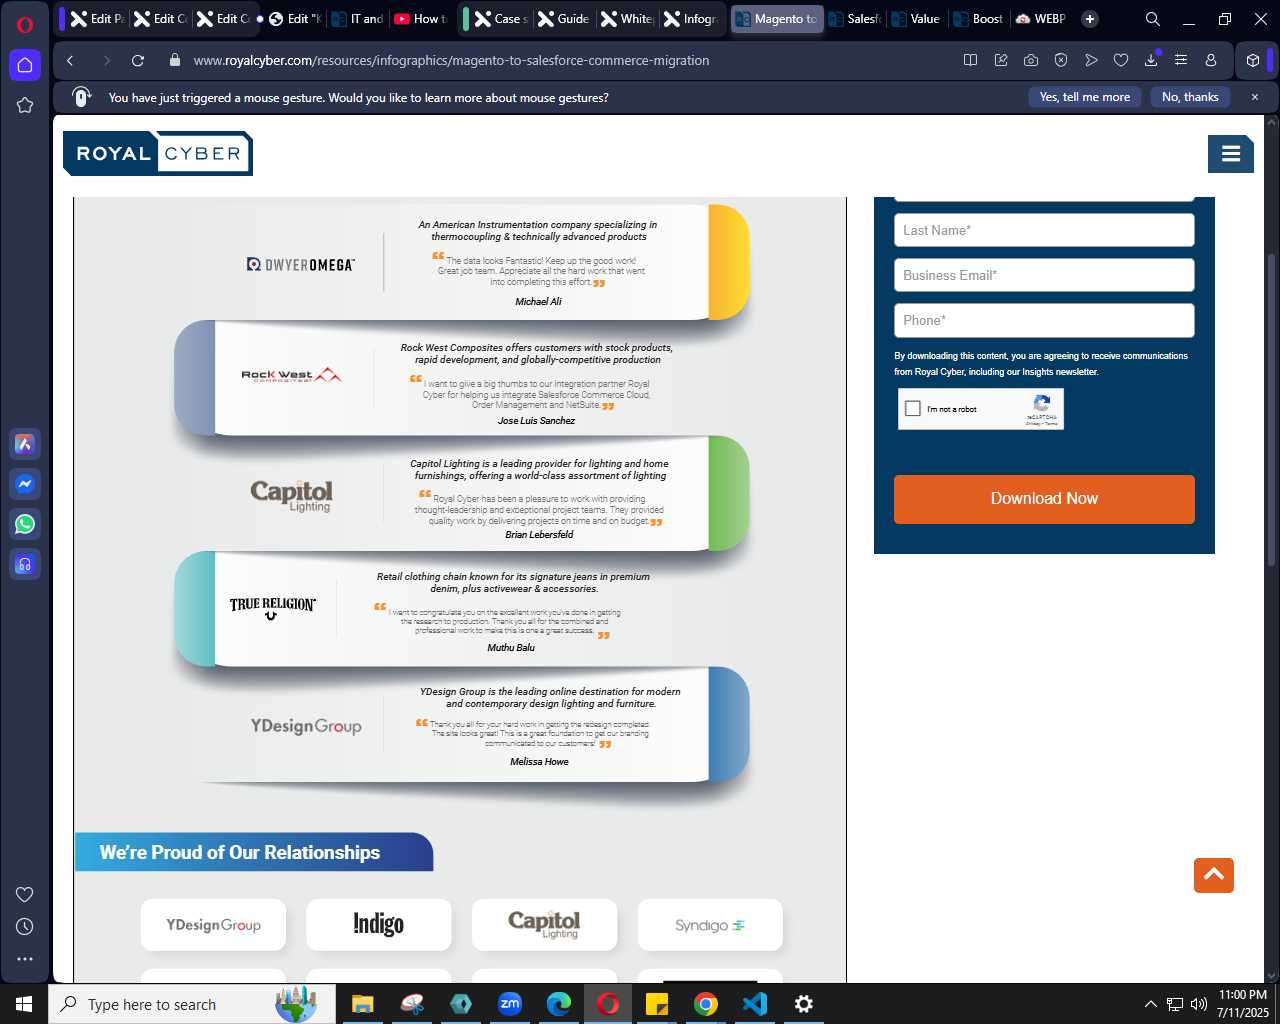Open Windows Settings gear in taskbar
The width and height of the screenshot is (1280, 1024).
click(x=804, y=1004)
